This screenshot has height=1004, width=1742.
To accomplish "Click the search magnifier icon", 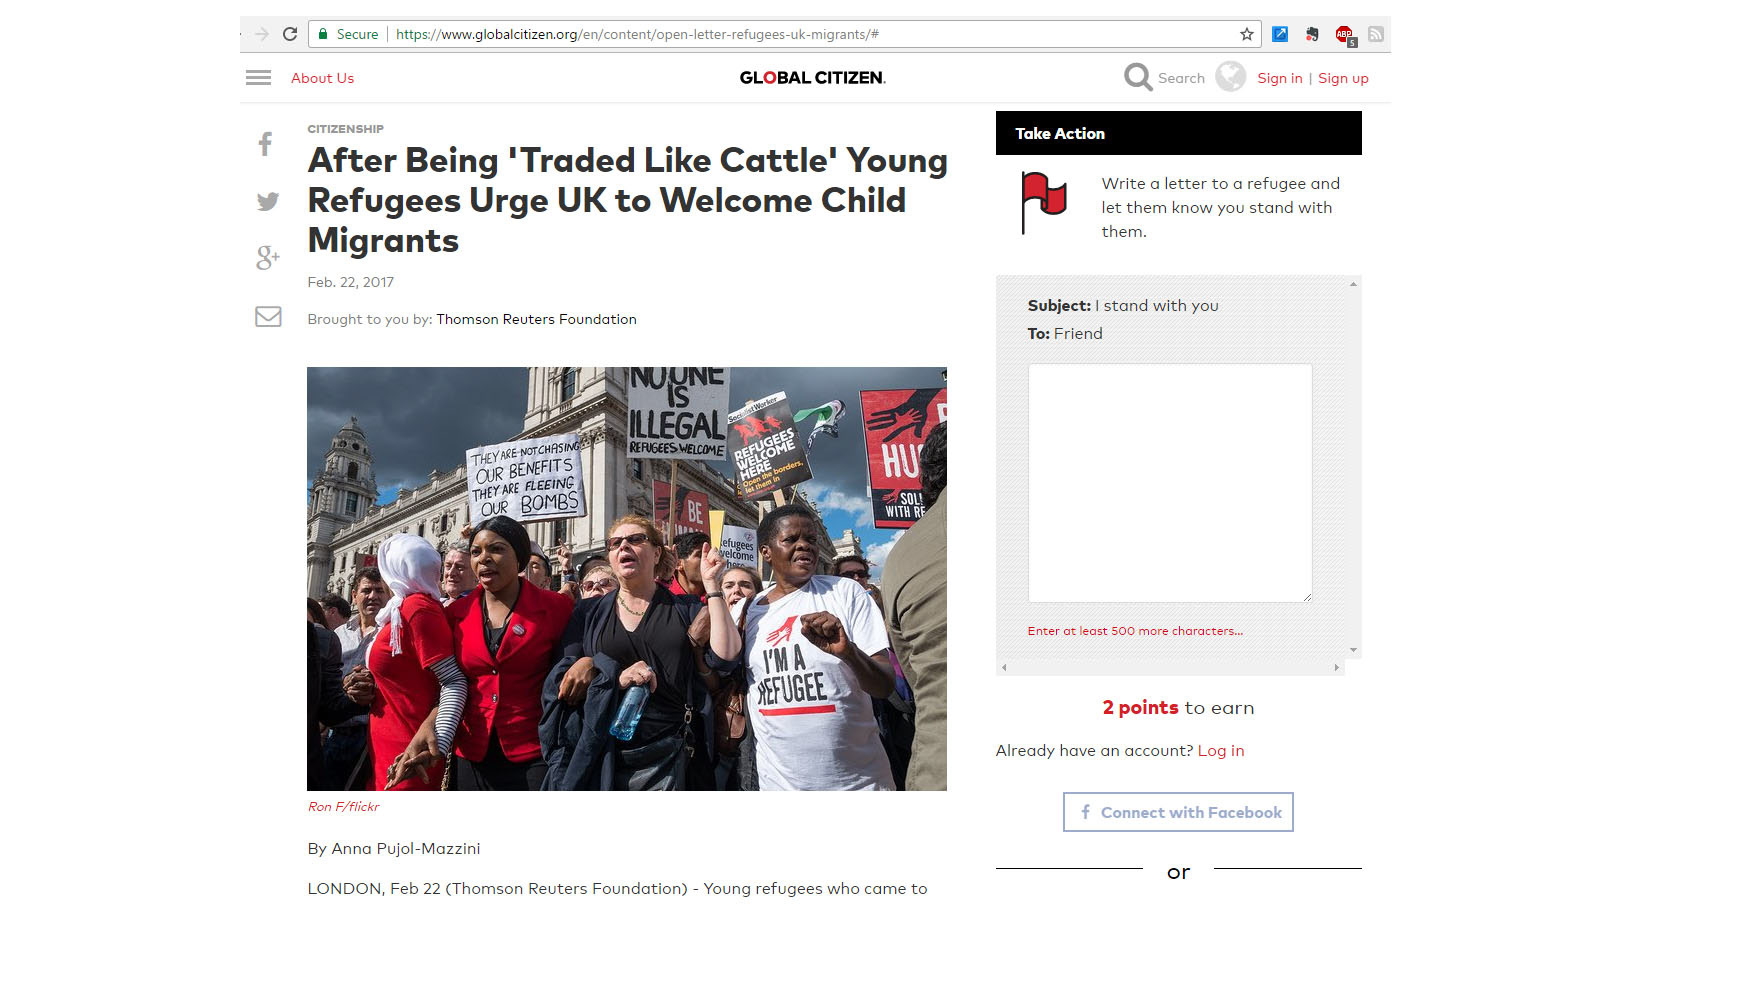I will point(1138,77).
